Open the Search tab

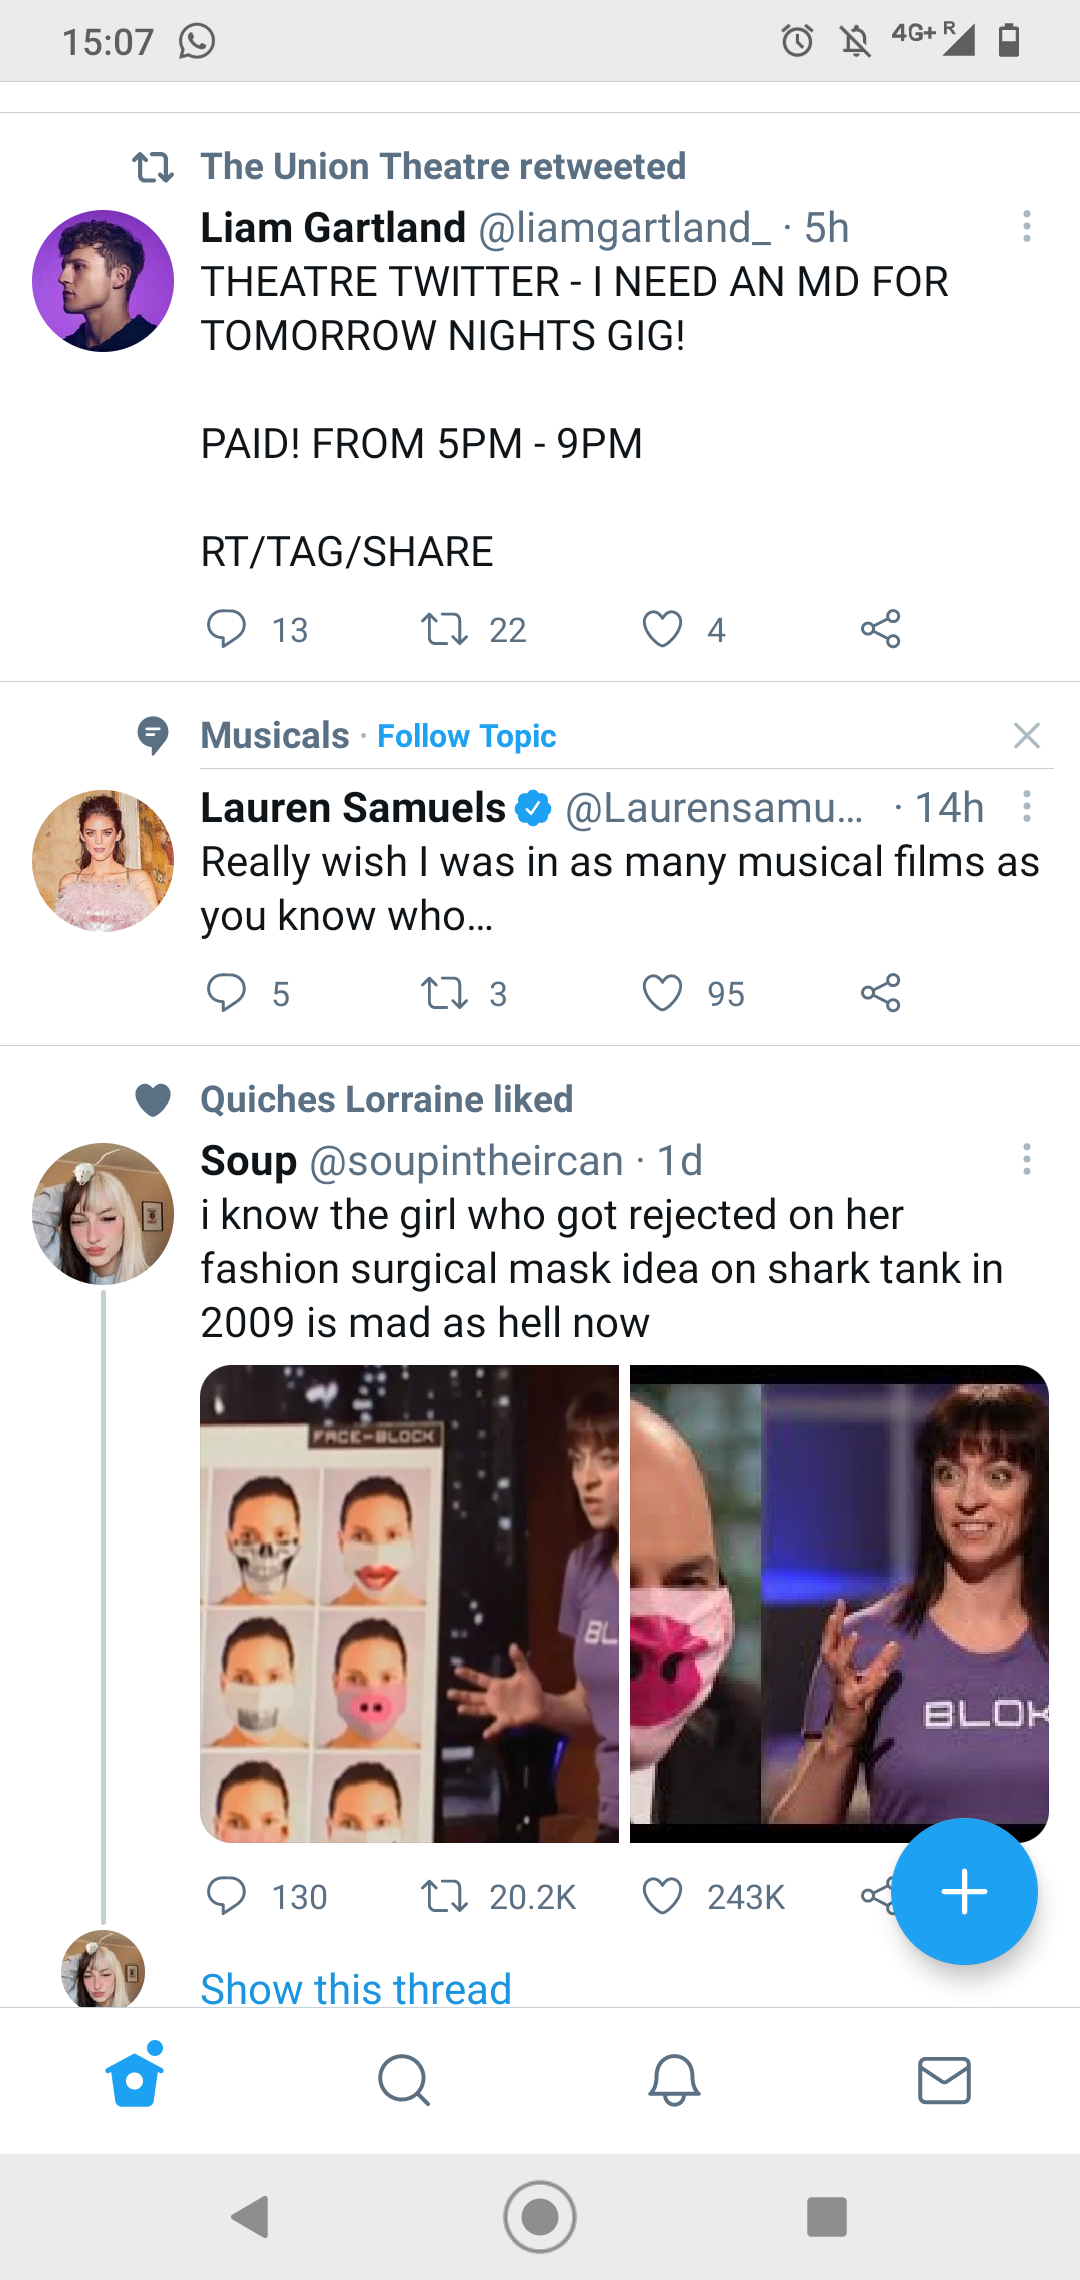coord(404,2081)
